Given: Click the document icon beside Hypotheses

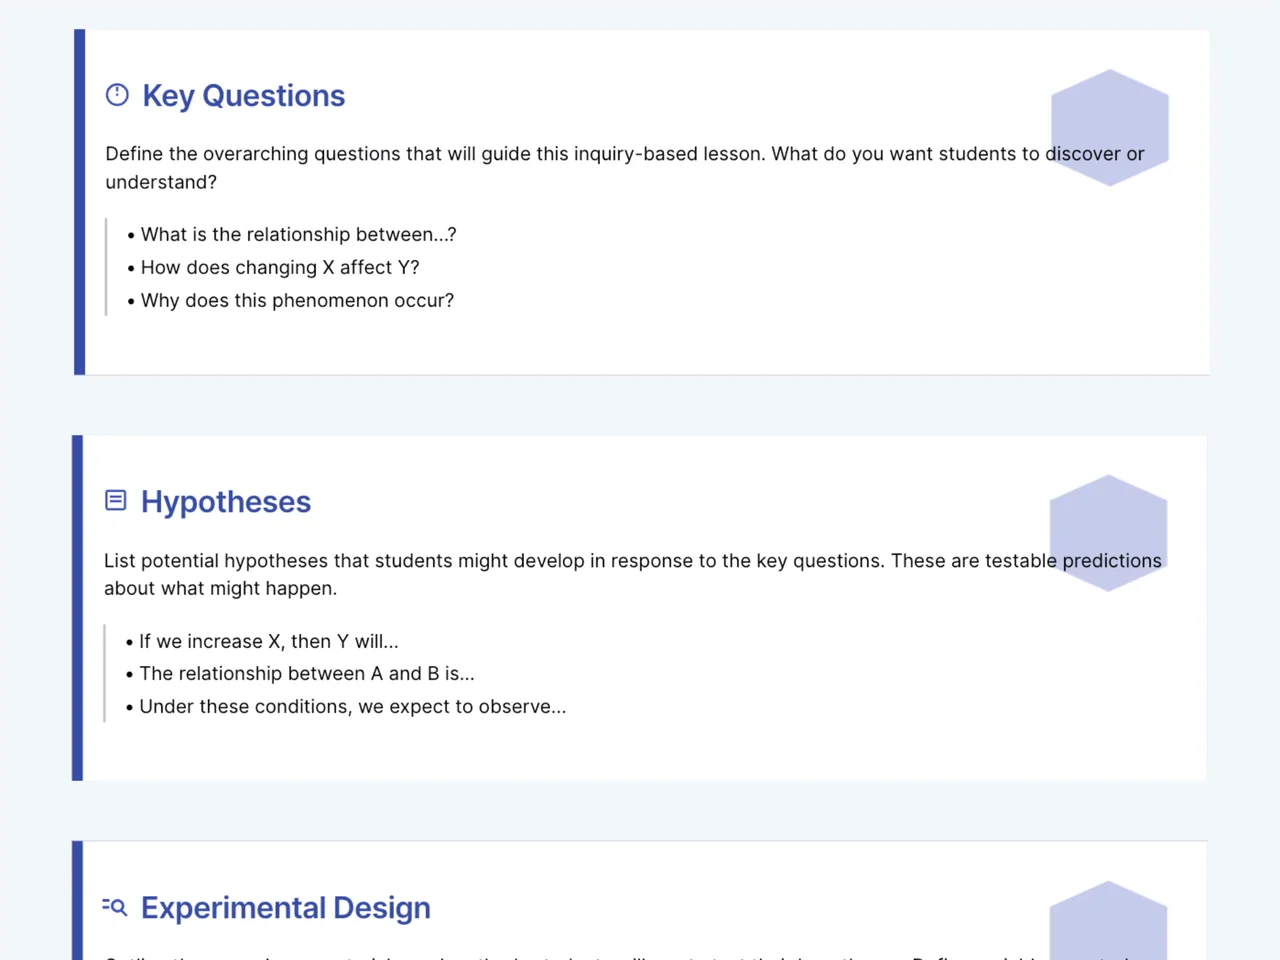Looking at the screenshot, I should pyautogui.click(x=116, y=500).
